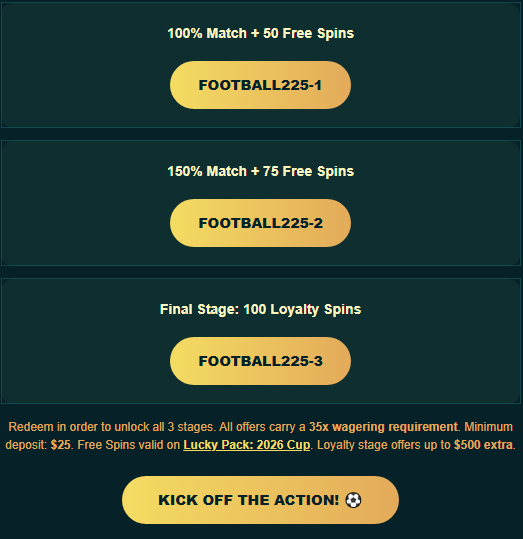Select the FOOTBALL225-2 code button
This screenshot has width=523, height=539.
[260, 223]
